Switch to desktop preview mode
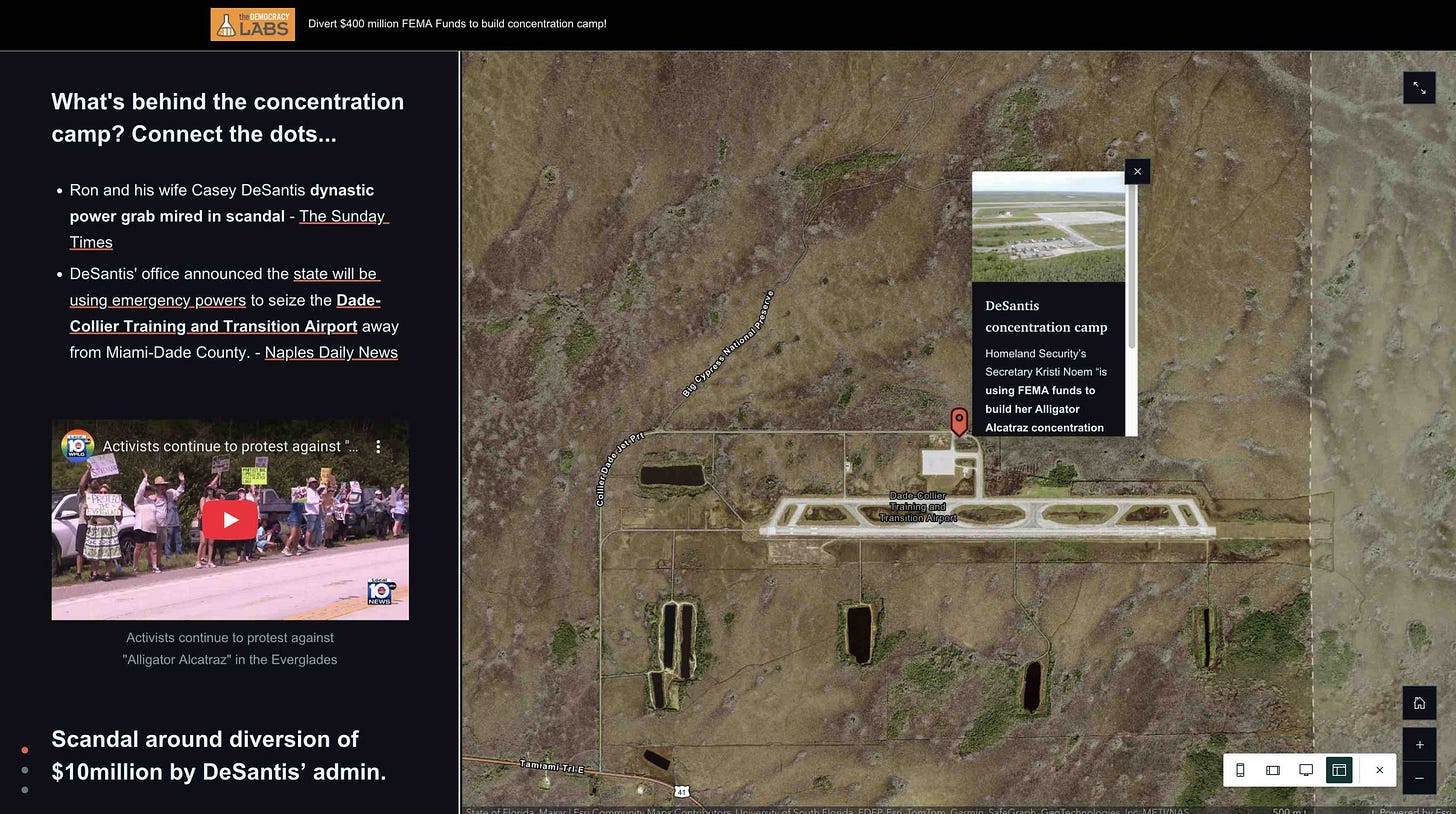The width and height of the screenshot is (1456, 814). coord(1306,770)
